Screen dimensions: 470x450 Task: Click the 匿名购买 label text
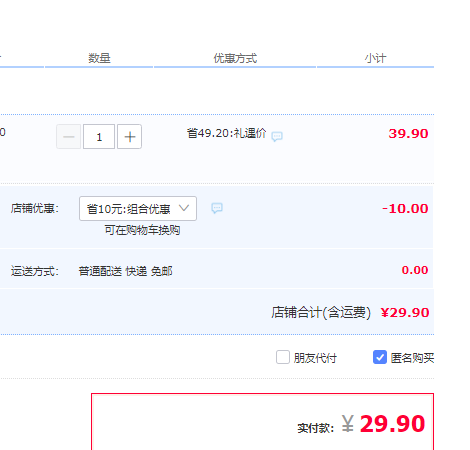tap(412, 358)
